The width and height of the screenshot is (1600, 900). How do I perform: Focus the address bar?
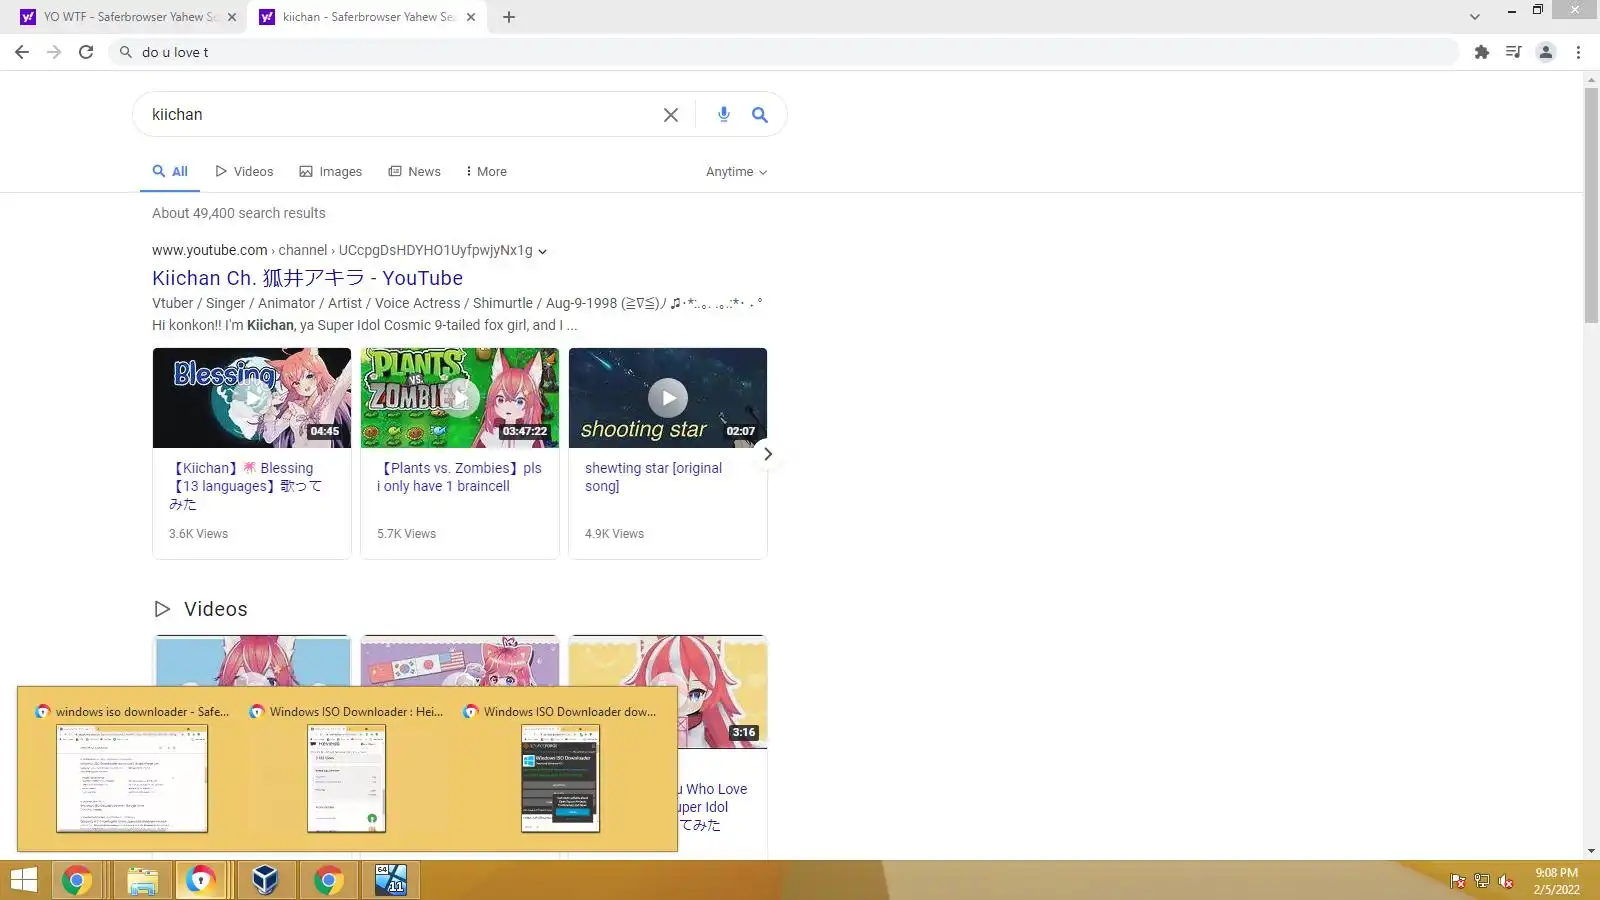(x=785, y=52)
